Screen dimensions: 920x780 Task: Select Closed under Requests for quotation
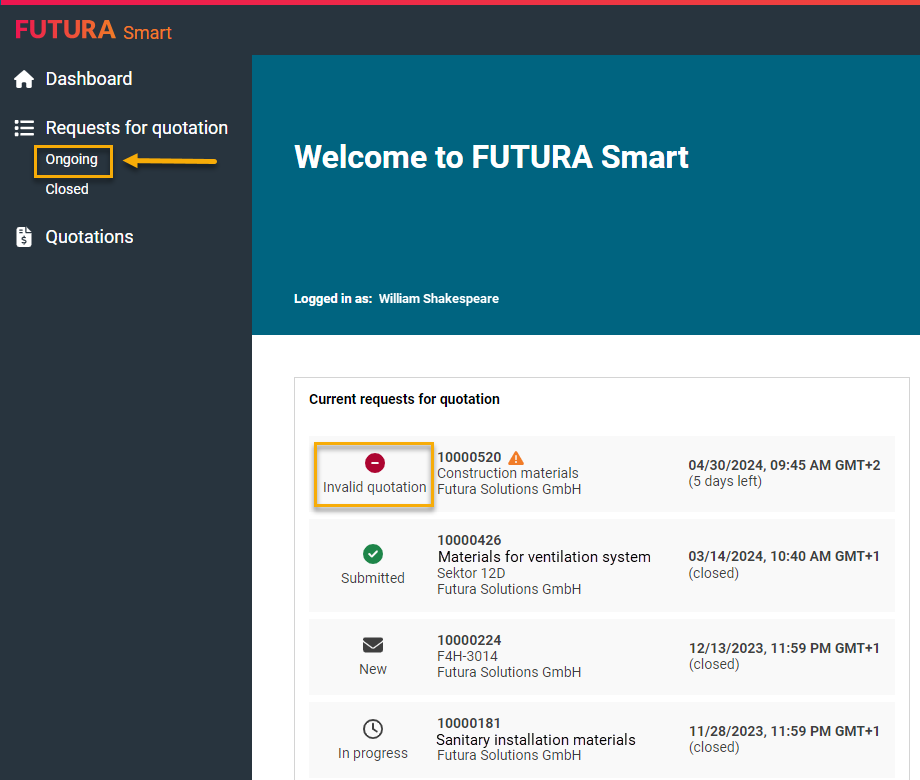click(x=67, y=189)
